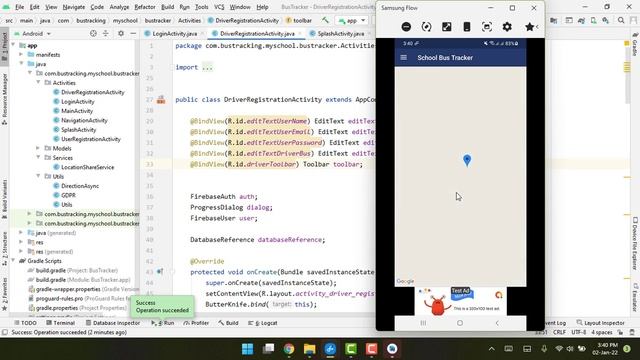Open the Navigate menu
This screenshot has height=360, width=640.
pos(73,7)
